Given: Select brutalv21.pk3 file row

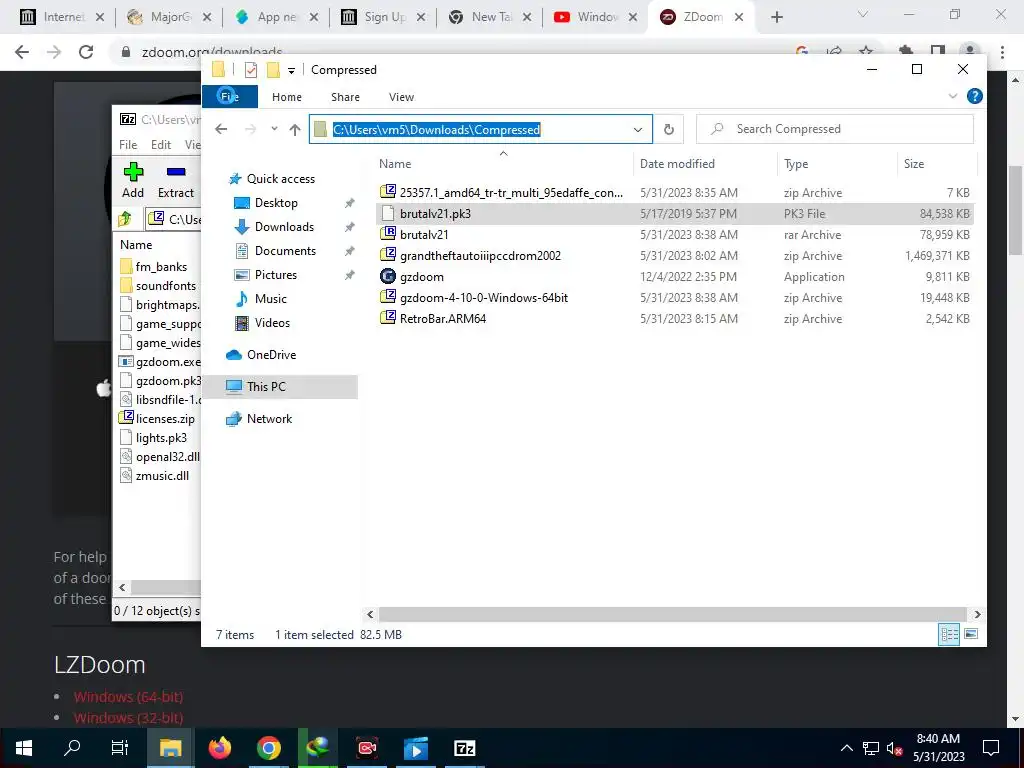Looking at the screenshot, I should click(x=675, y=214).
